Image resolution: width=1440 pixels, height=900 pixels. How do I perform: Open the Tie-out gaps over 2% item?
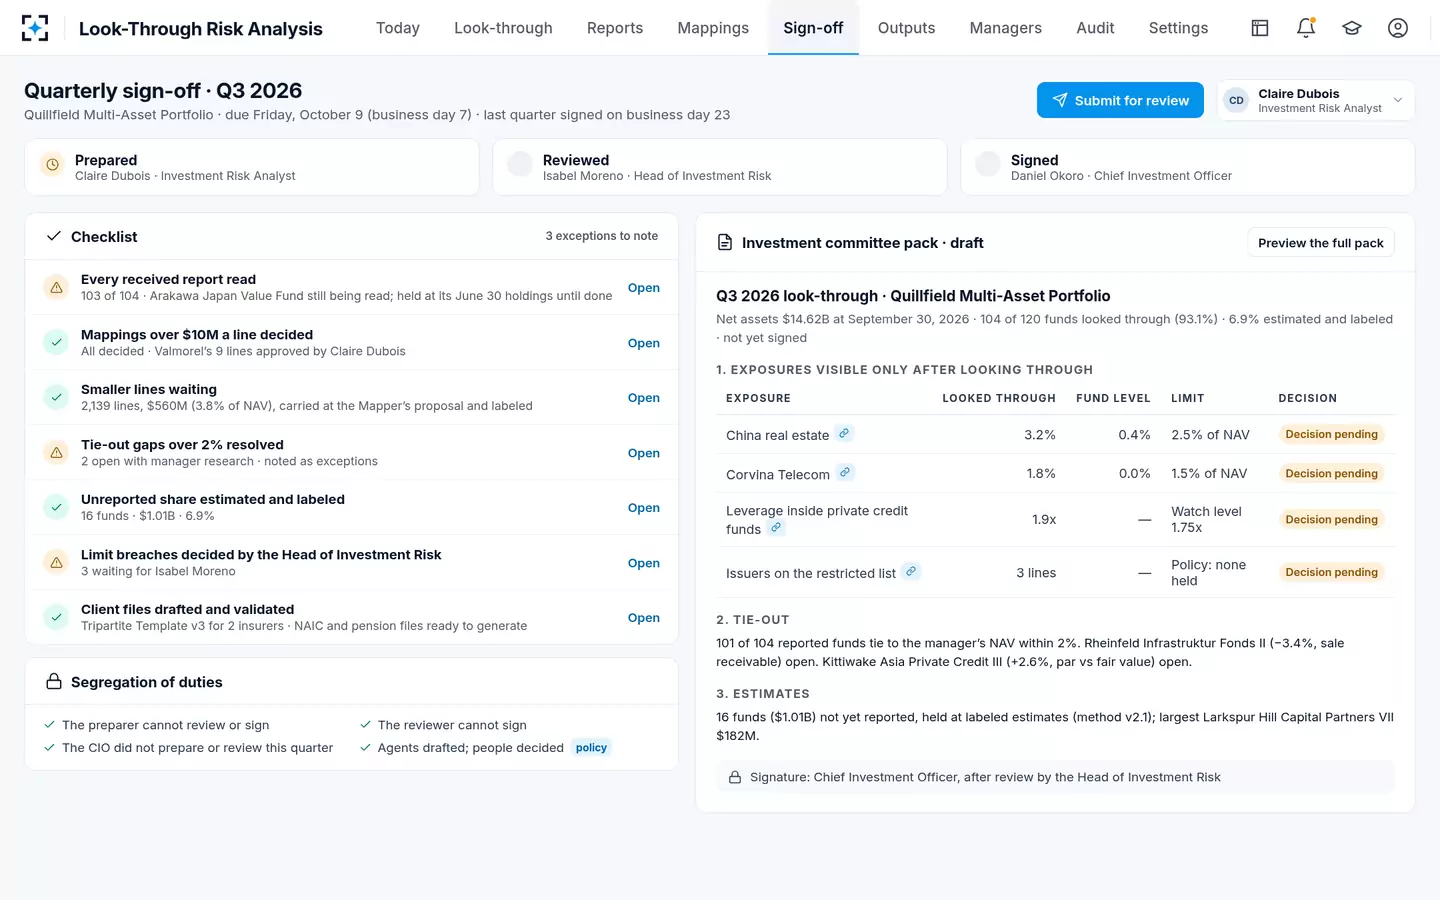click(643, 453)
